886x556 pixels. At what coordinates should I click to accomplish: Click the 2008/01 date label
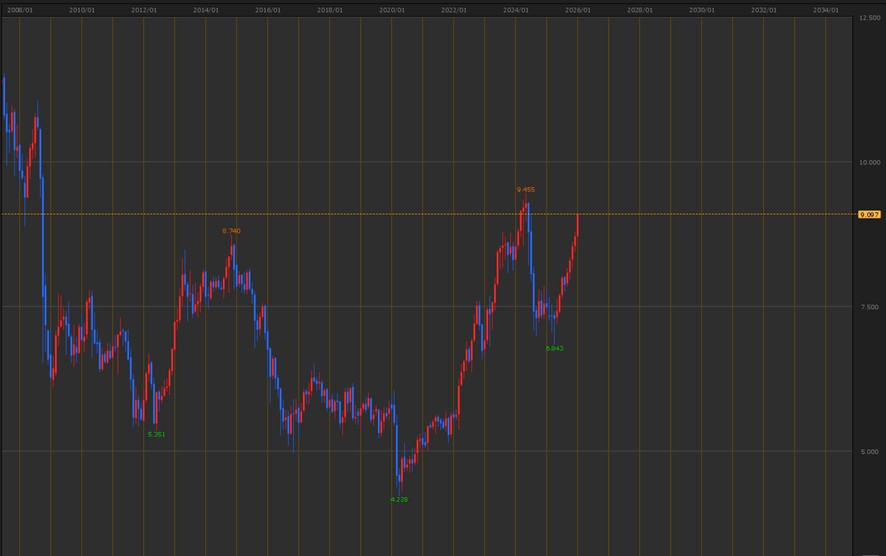pos(21,9)
